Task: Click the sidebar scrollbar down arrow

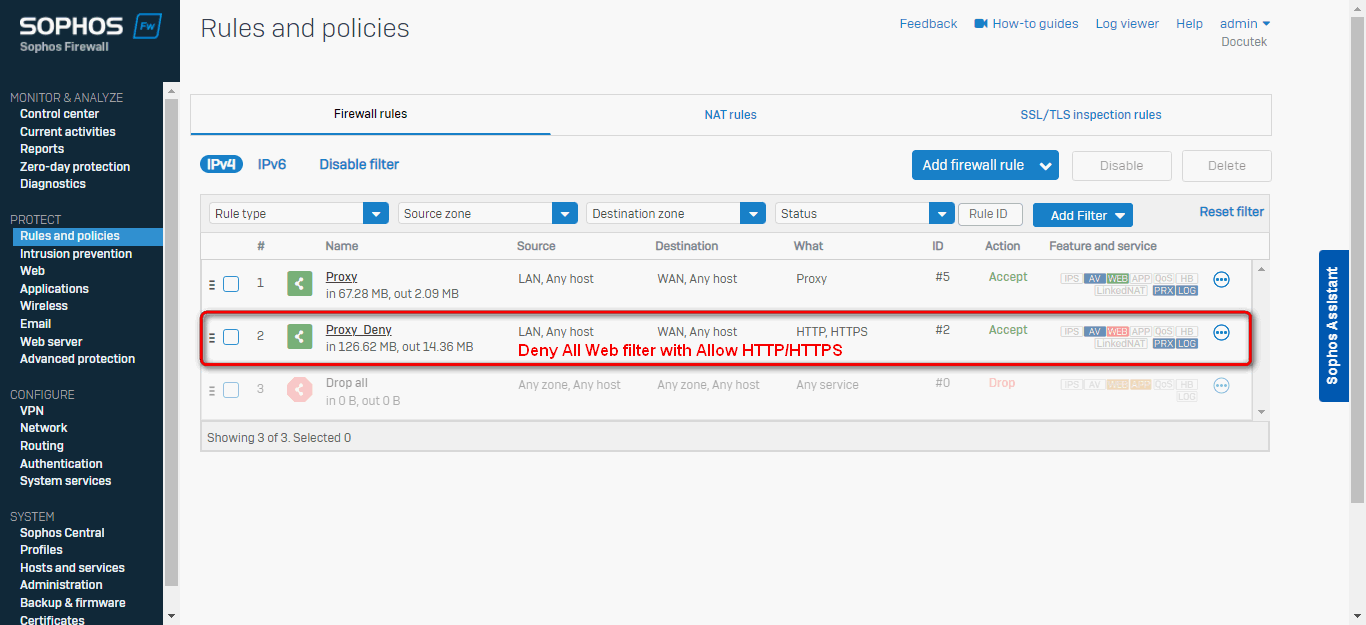Action: point(171,616)
